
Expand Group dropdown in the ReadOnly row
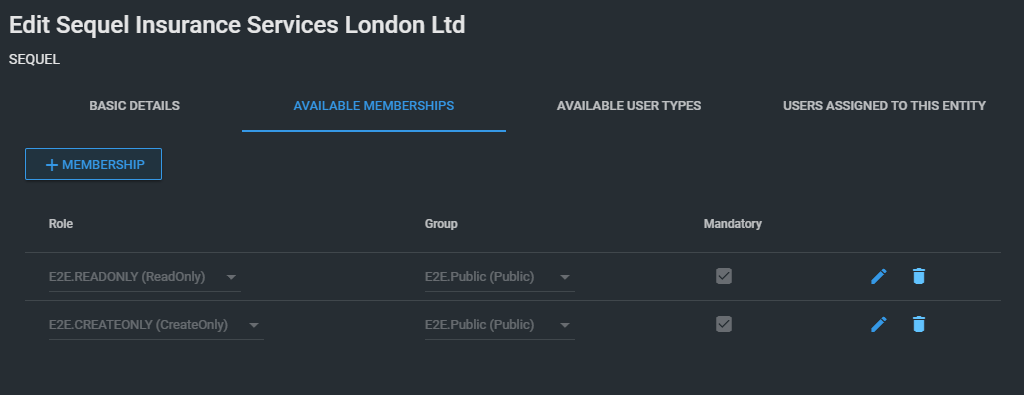pos(565,277)
